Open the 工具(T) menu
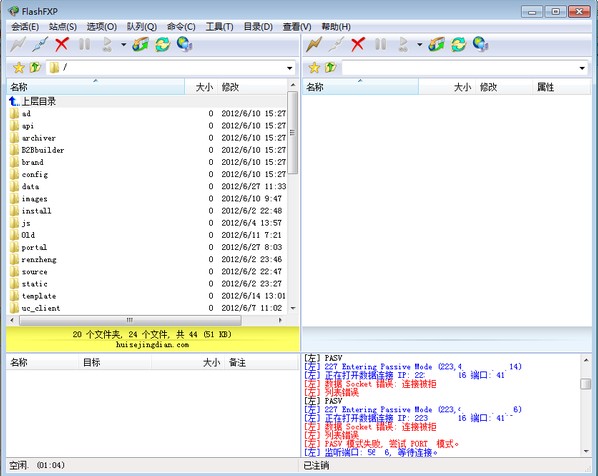Screen dimensions: 598x476 tap(219, 27)
